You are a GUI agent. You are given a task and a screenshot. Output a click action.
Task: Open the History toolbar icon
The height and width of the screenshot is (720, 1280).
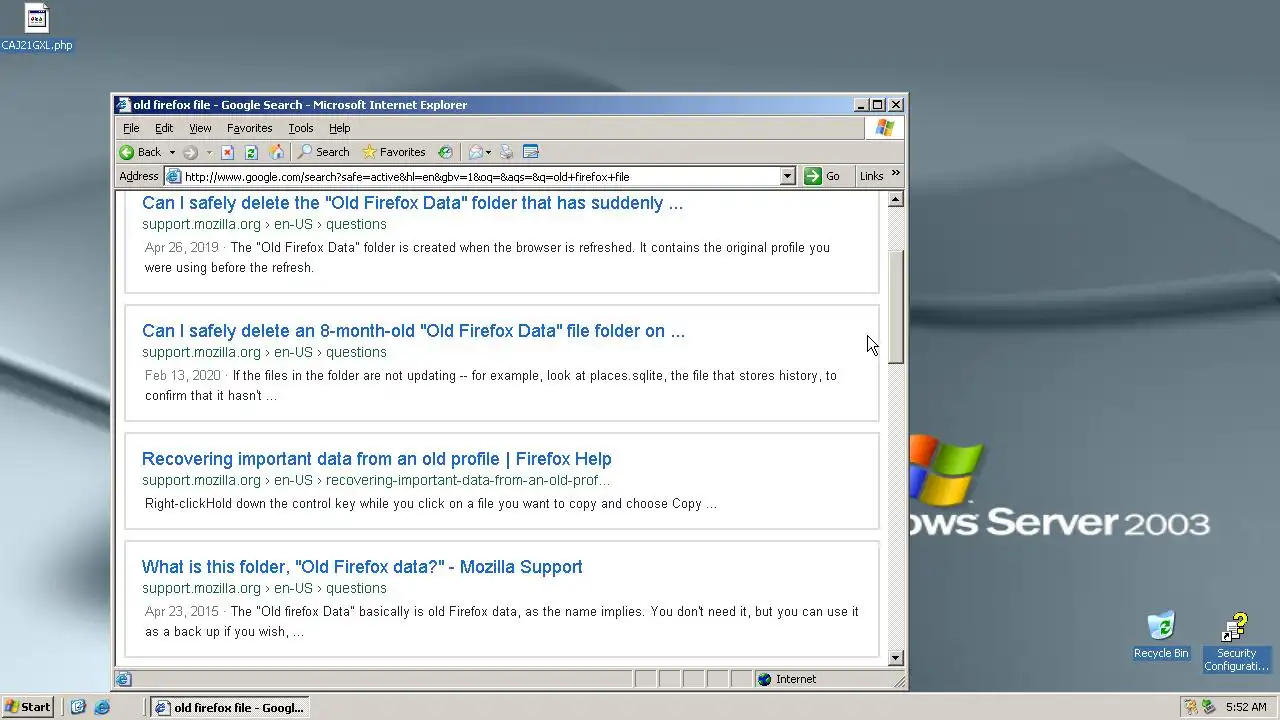[x=445, y=152]
